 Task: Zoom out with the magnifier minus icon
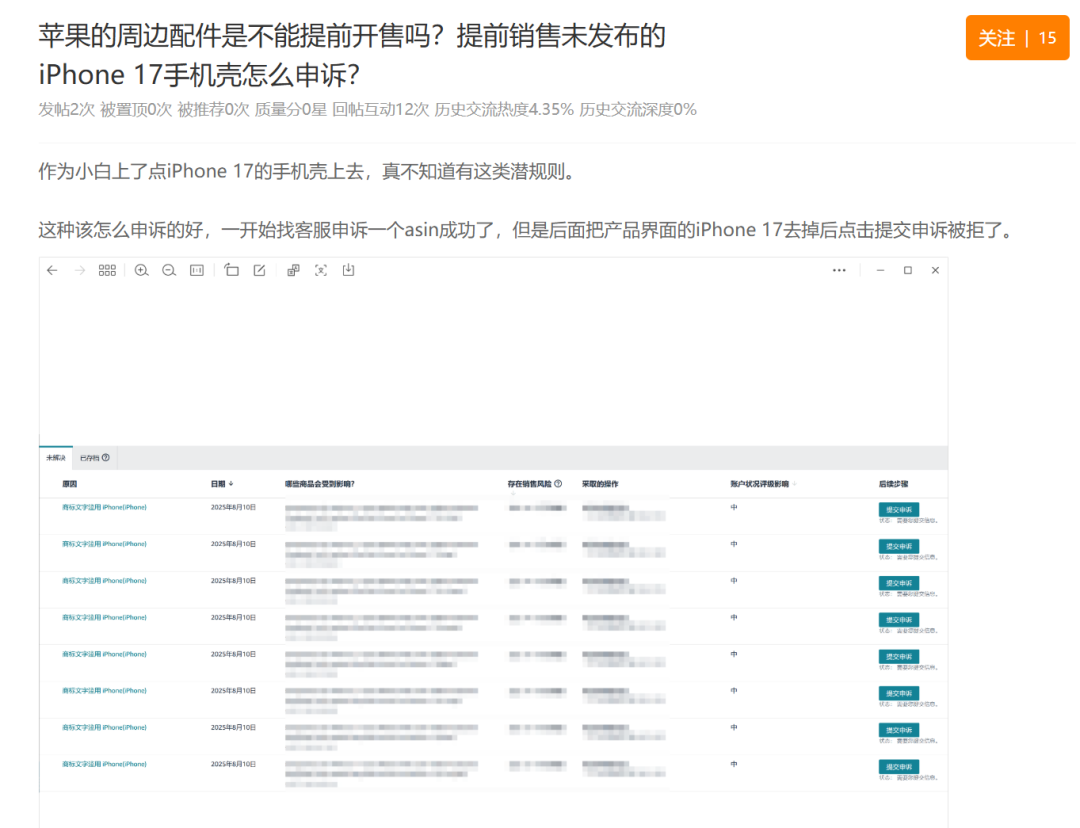click(x=169, y=271)
